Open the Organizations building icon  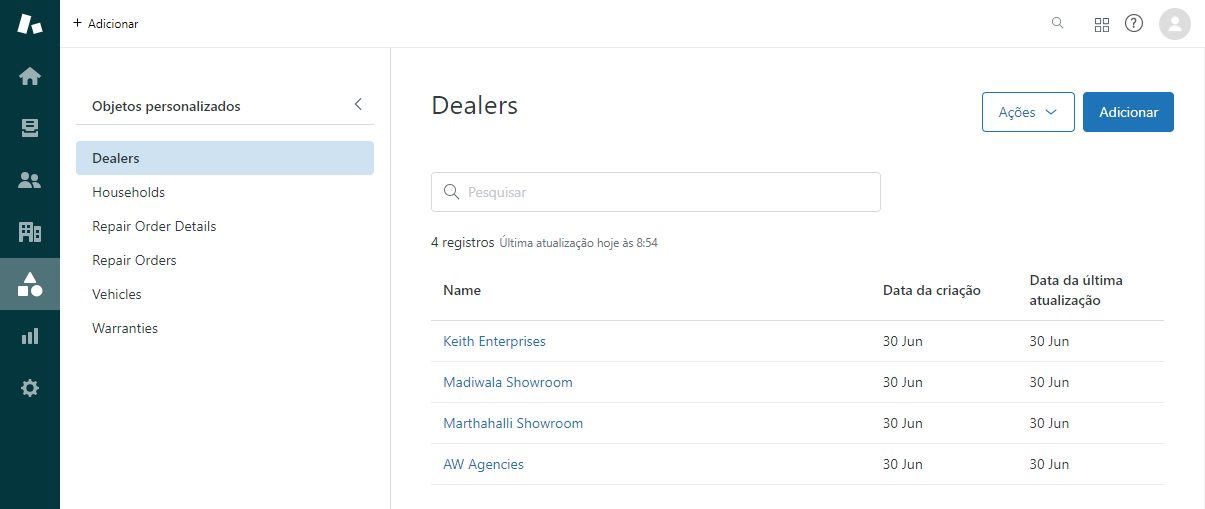(30, 232)
